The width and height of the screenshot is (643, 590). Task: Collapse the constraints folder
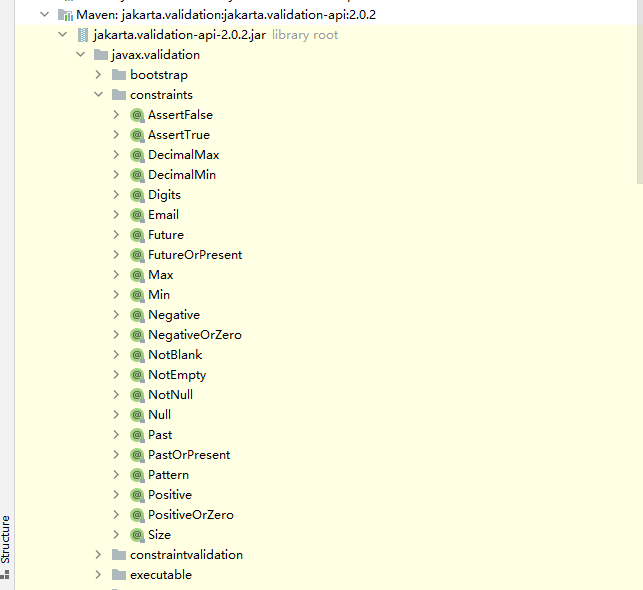click(x=98, y=94)
